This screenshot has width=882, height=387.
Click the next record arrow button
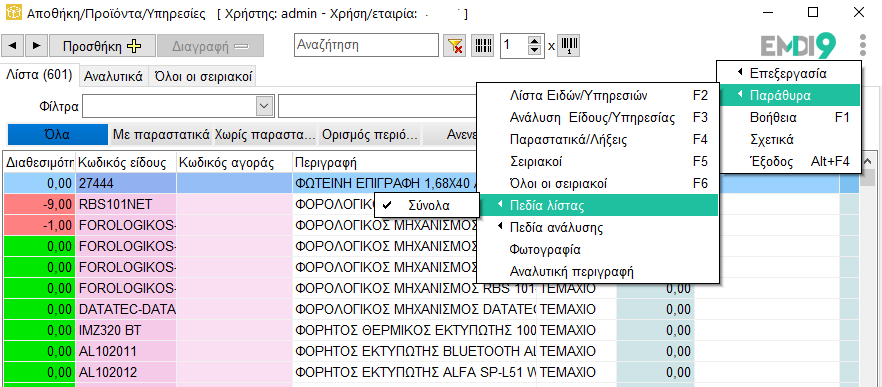pyautogui.click(x=37, y=46)
